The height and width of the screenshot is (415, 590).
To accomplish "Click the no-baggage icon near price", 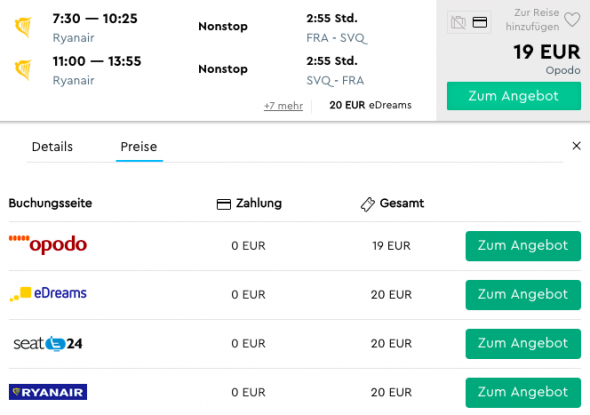I will [458, 23].
